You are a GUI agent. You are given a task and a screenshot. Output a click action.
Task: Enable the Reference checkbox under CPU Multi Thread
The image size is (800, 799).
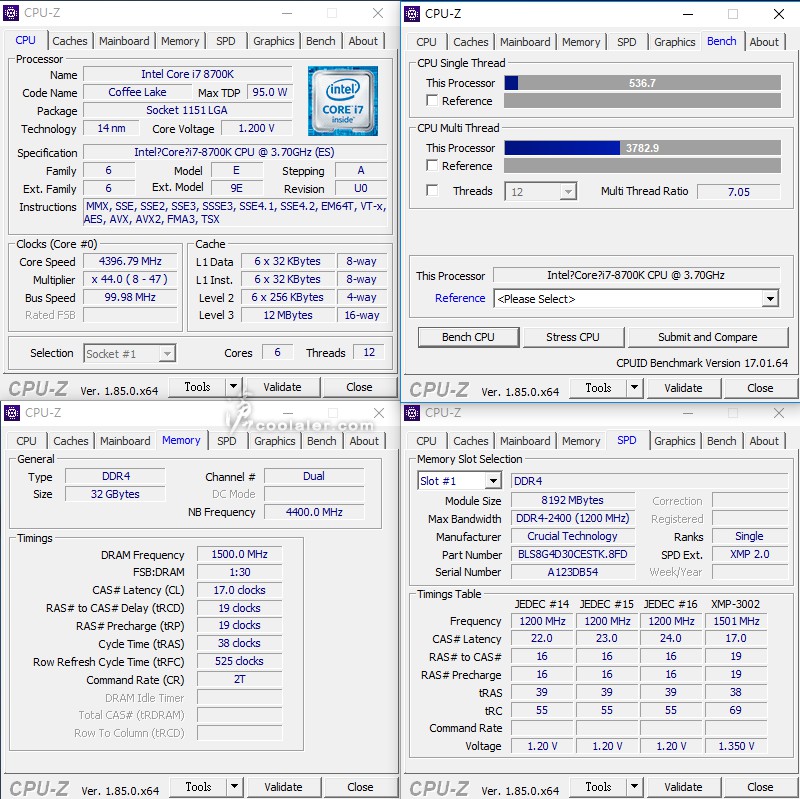click(x=432, y=165)
